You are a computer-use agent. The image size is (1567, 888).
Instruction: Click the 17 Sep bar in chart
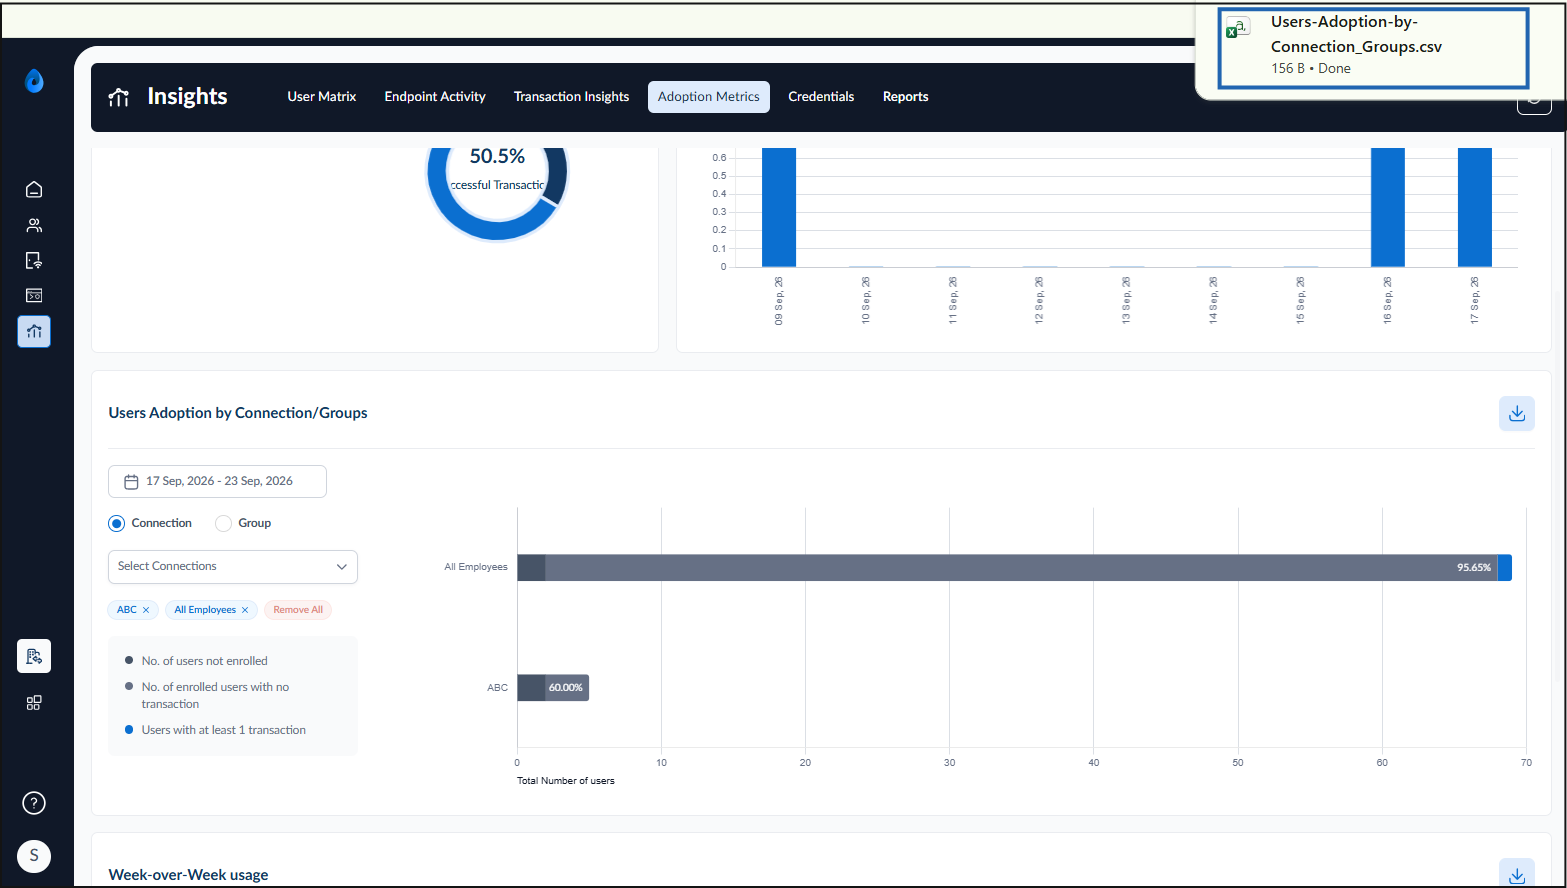click(x=1475, y=207)
